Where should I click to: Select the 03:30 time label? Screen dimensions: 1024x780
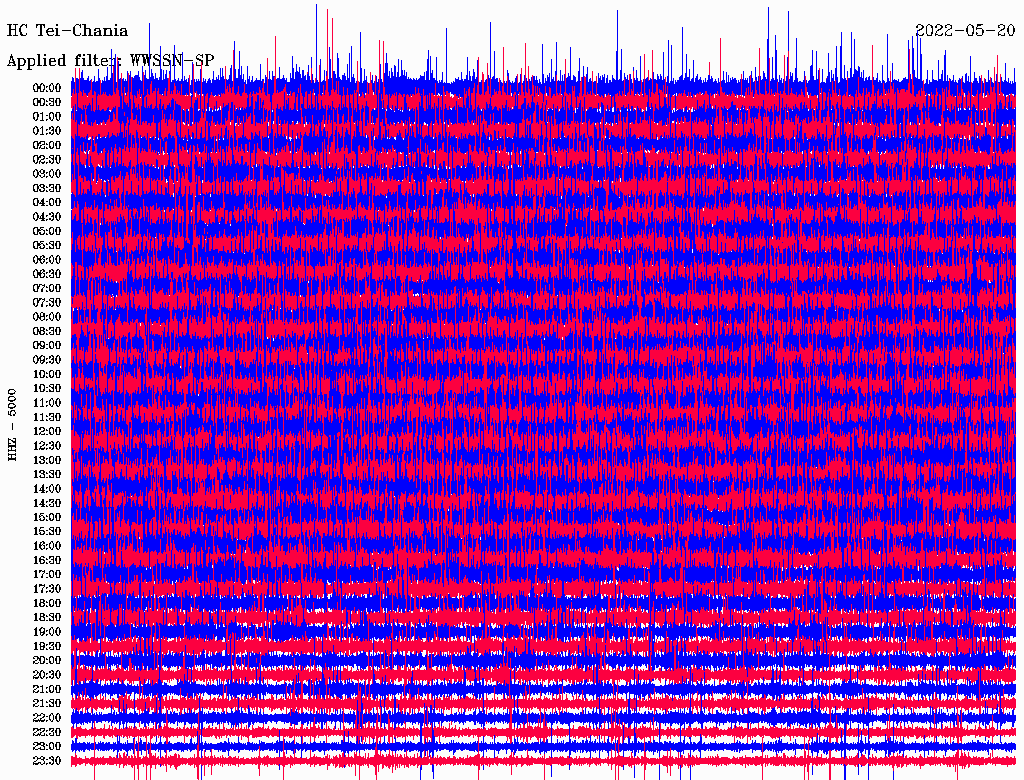click(x=47, y=188)
